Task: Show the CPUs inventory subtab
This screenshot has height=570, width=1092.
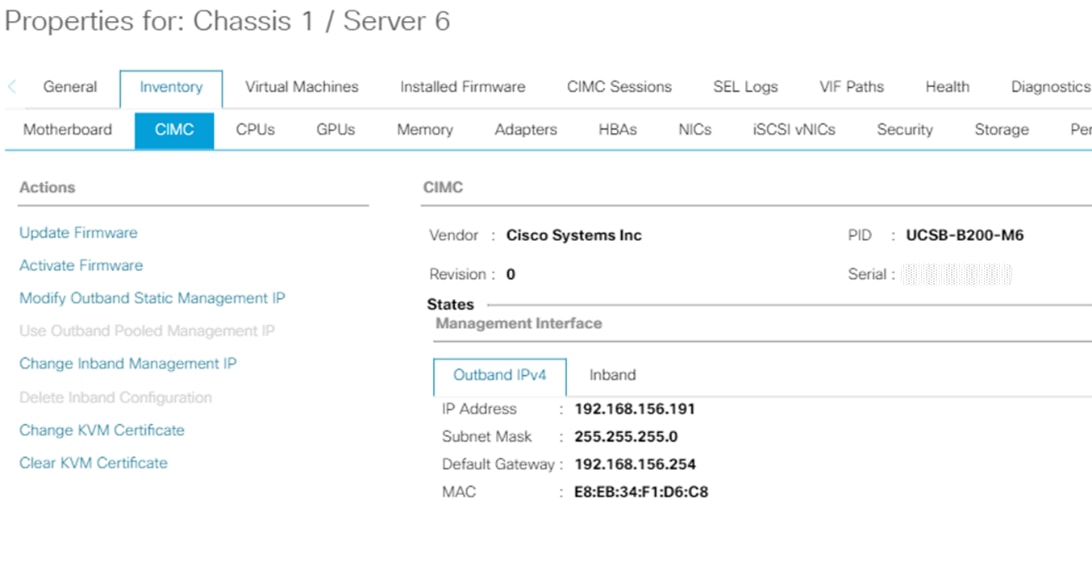Action: click(255, 130)
